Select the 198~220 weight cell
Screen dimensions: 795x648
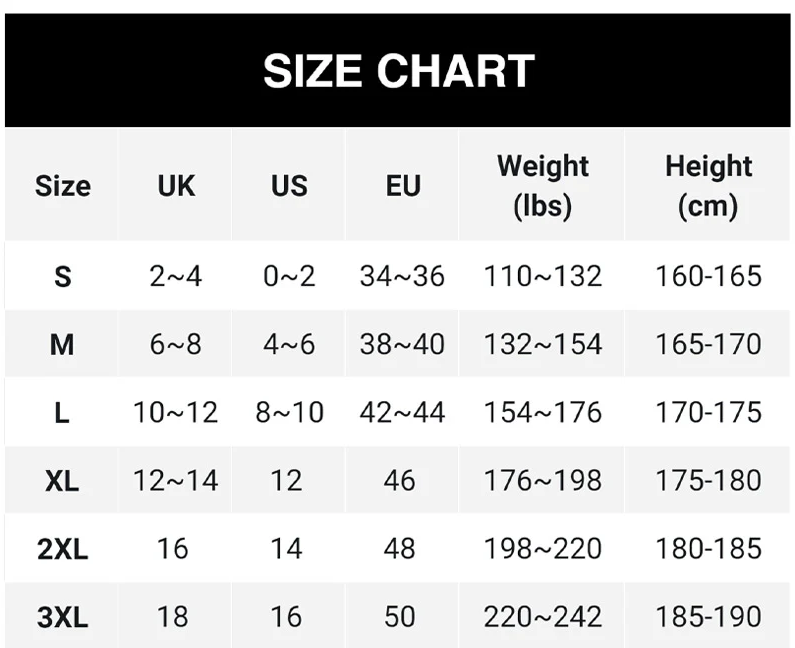(x=543, y=549)
